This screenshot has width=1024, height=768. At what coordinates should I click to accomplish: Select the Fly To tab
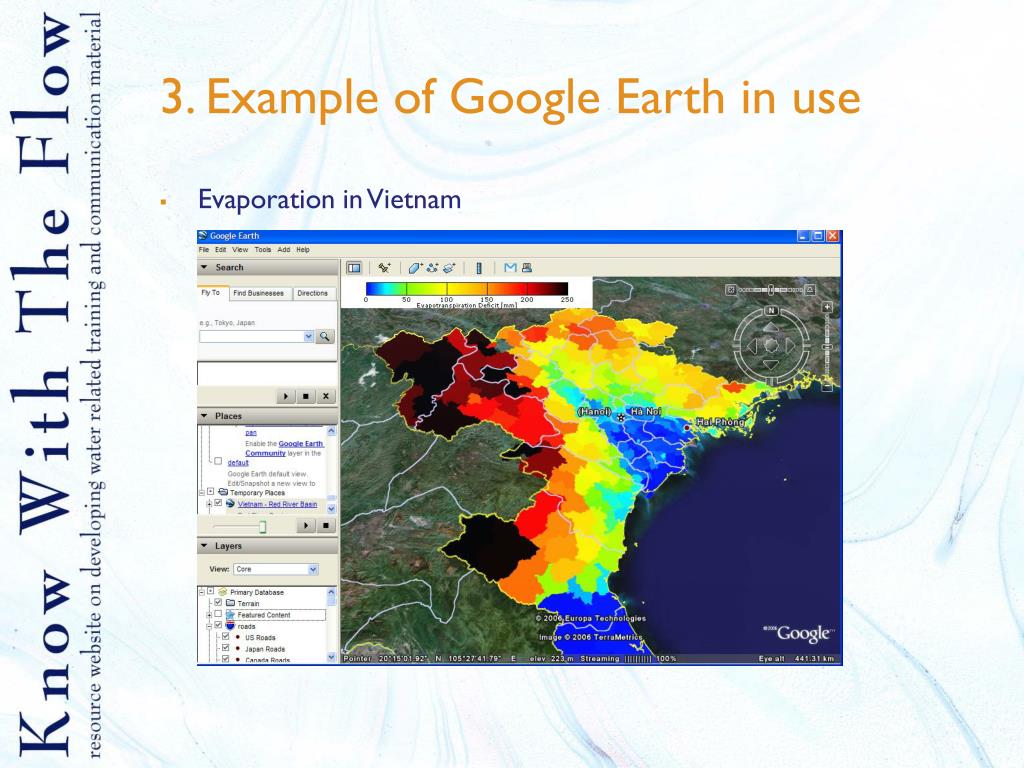coord(211,293)
